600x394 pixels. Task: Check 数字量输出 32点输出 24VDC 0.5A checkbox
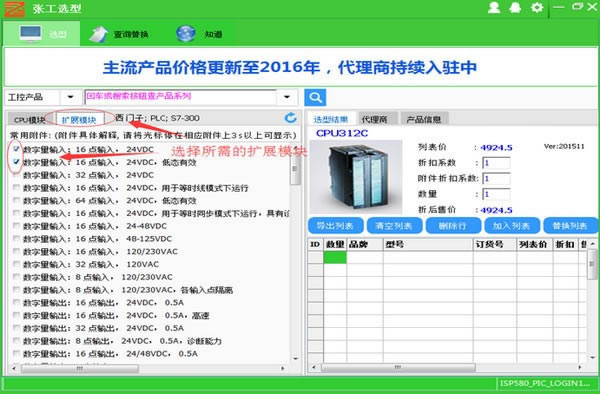pyautogui.click(x=16, y=328)
